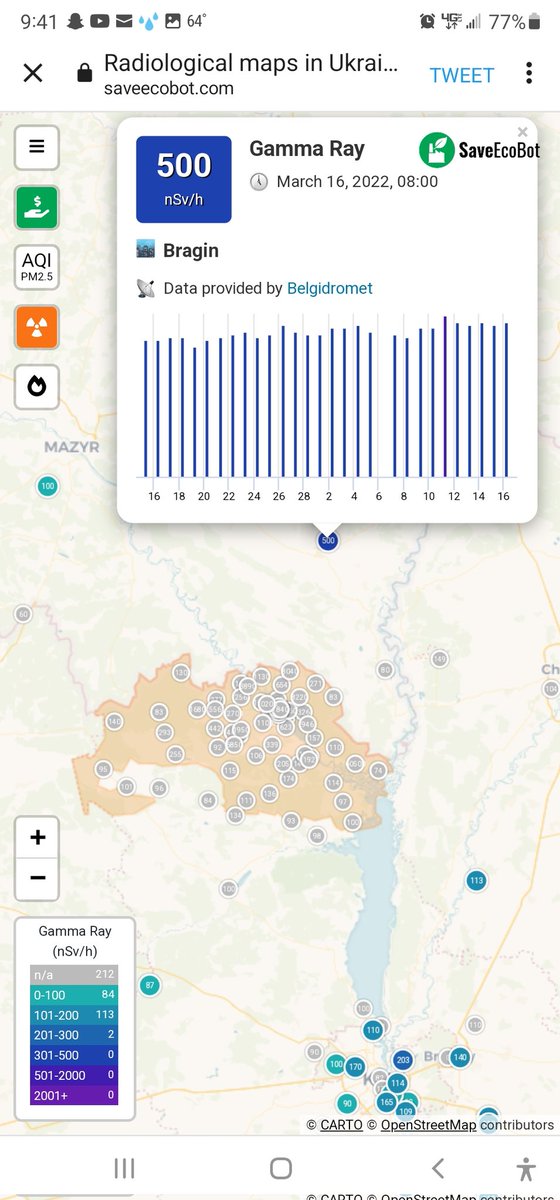Click the saveecobot.com address text
The image size is (560, 1200).
pos(169,88)
